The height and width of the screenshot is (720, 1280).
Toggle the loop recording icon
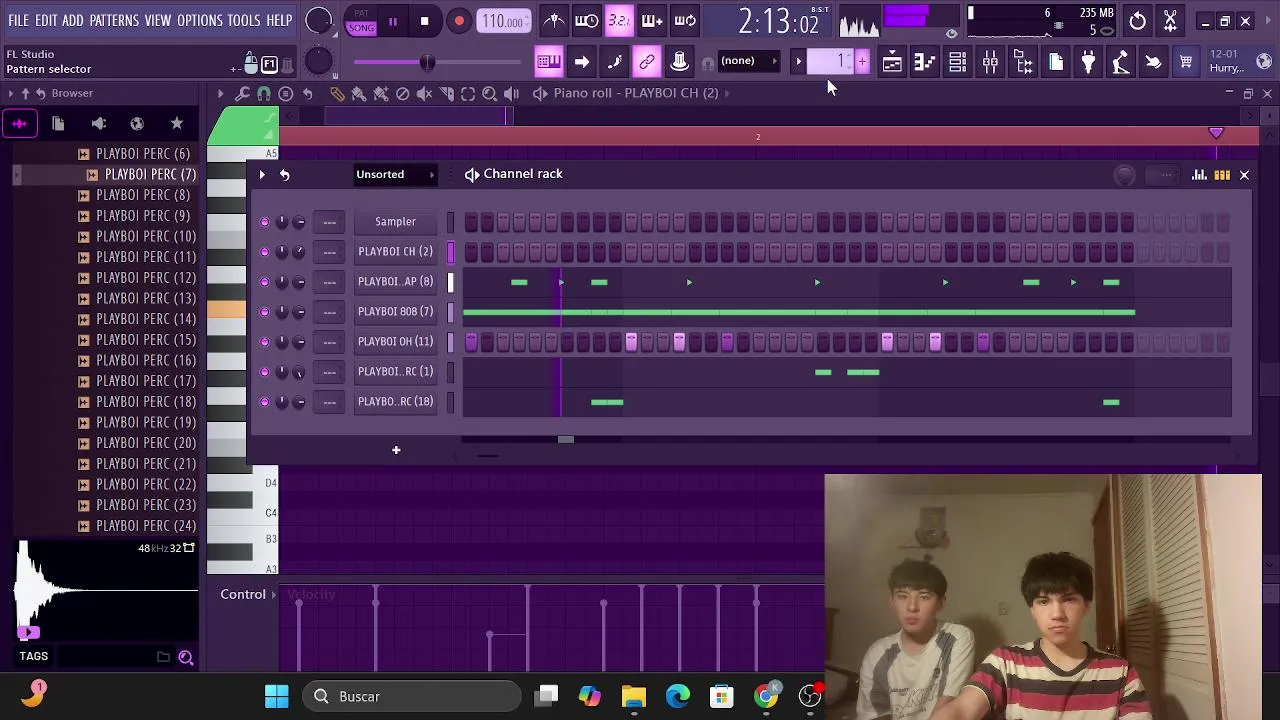685,20
